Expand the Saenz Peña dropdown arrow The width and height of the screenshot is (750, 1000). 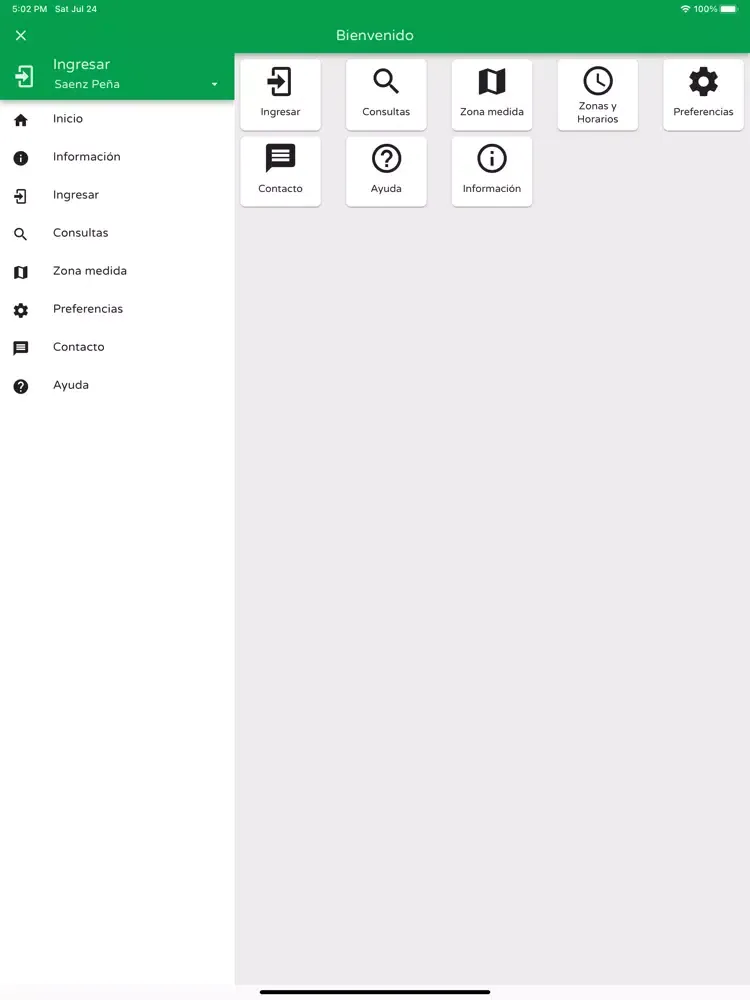tap(214, 84)
